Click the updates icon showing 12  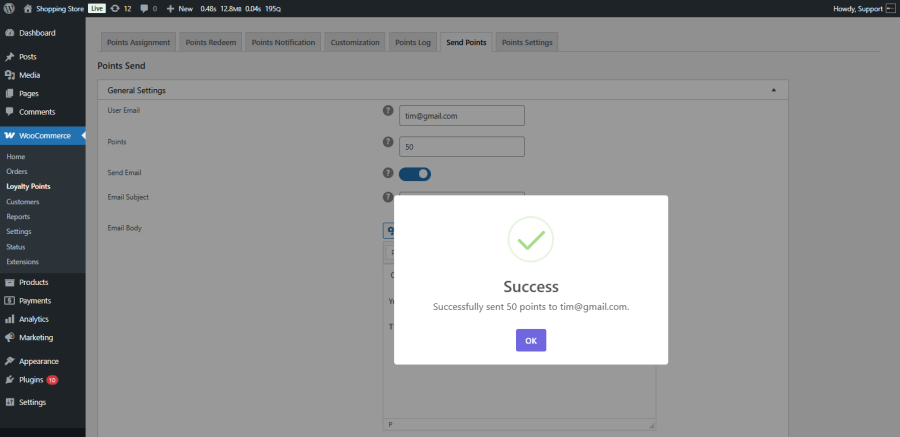[115, 9]
